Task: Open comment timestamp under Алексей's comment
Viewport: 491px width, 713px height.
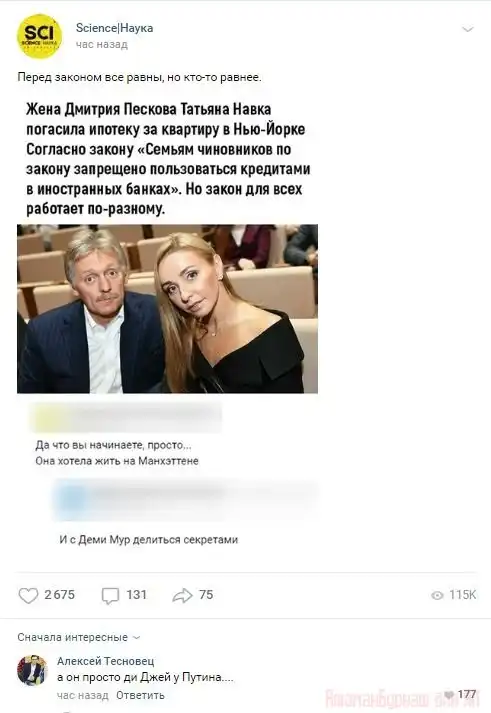Action: (83, 695)
